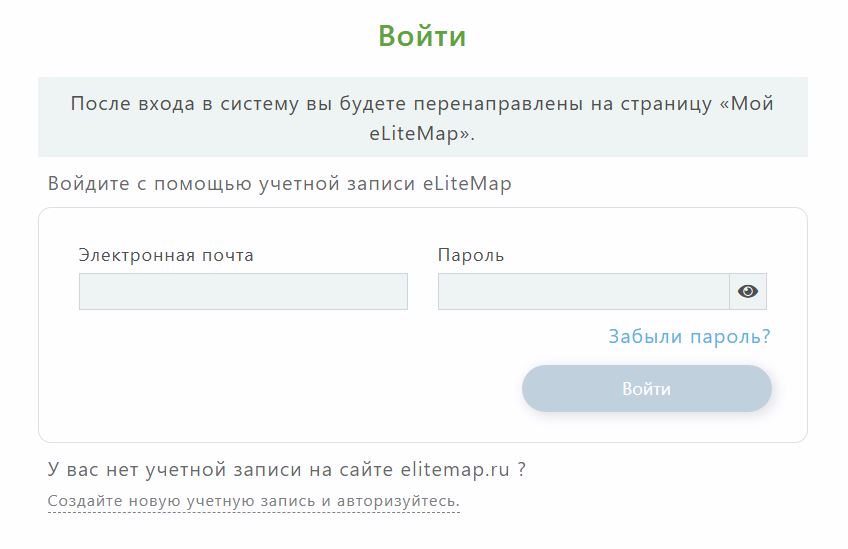Click the question mark after elitemap.ru
848x549 pixels.
(522, 469)
